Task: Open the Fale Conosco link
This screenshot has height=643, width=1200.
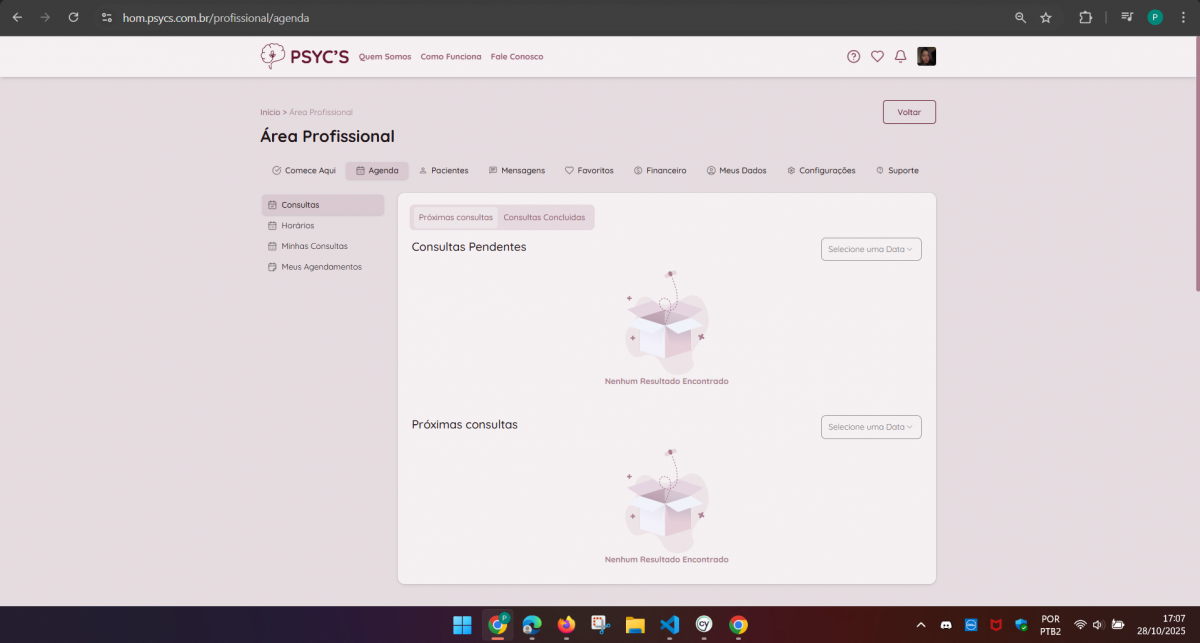Action: point(517,57)
